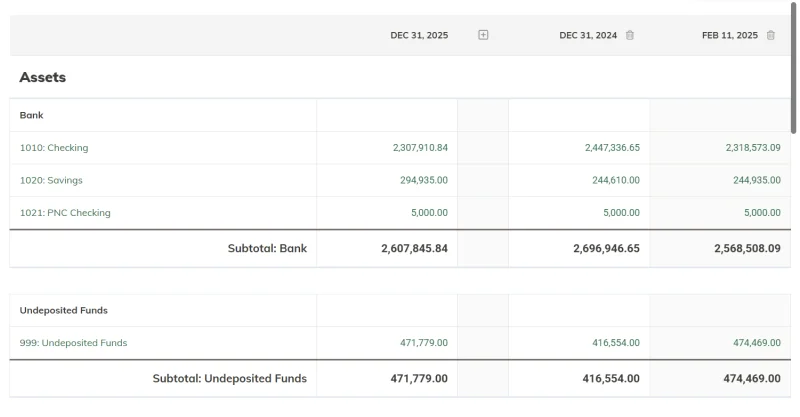Open the 1010: Checking account
Screen dimensions: 800x417
point(54,148)
